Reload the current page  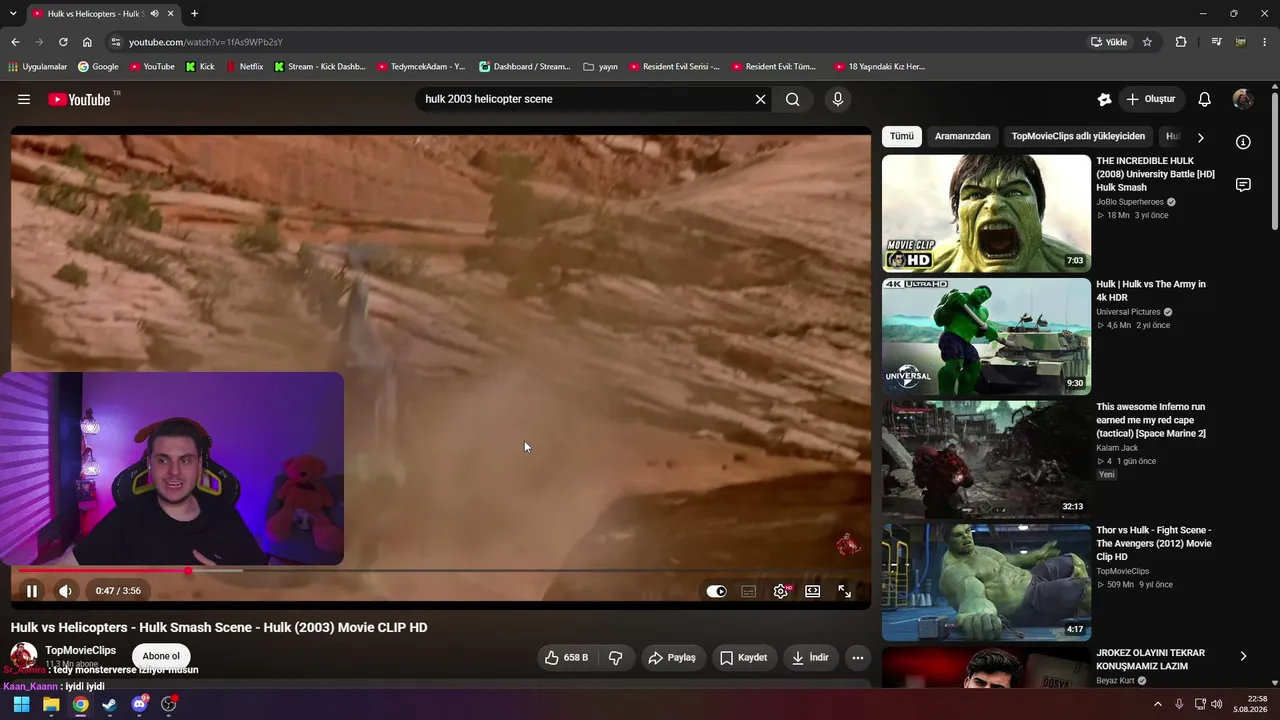click(x=63, y=42)
